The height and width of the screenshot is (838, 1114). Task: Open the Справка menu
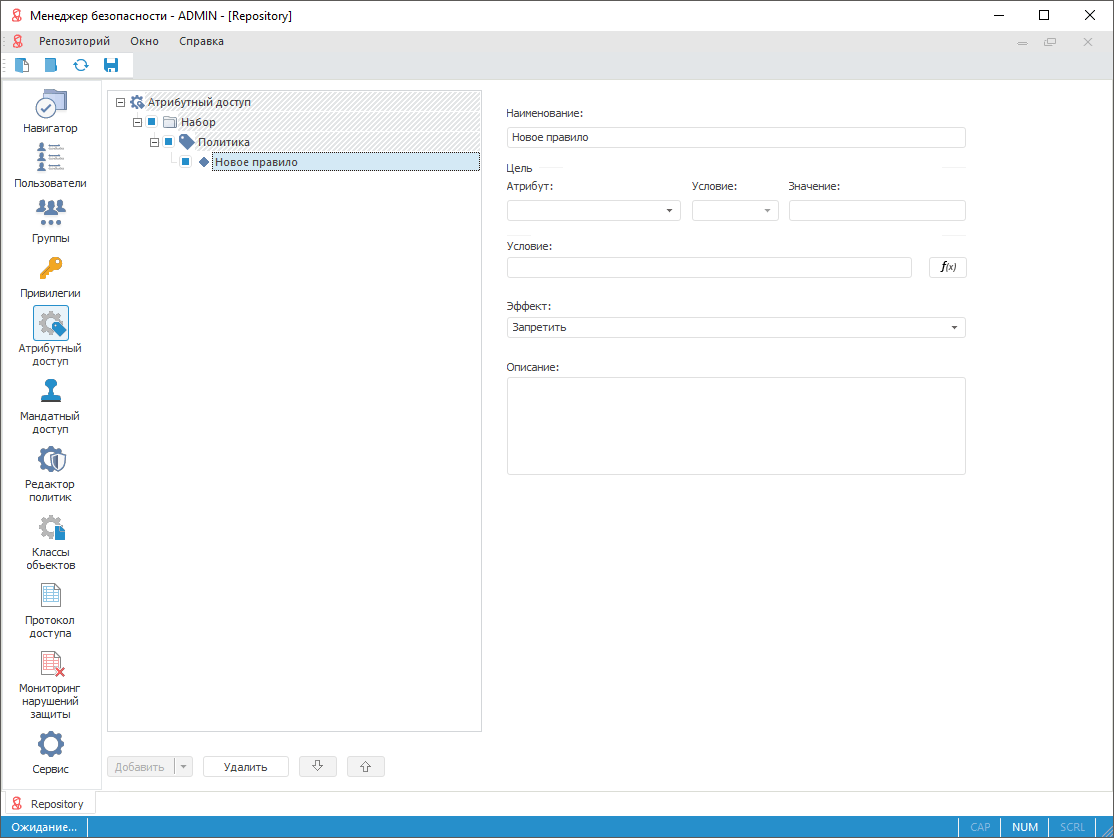coord(201,42)
